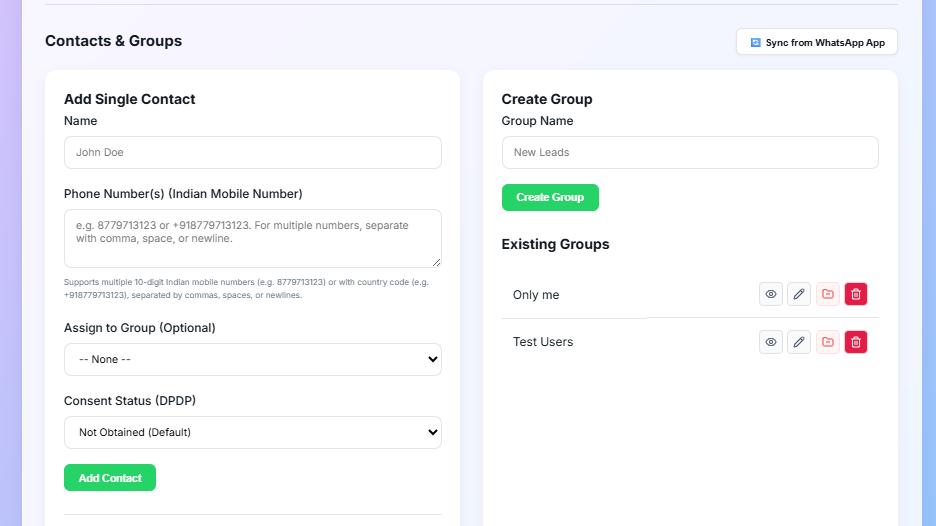Click the 'Existing Groups' heading
936x526 pixels.
[555, 244]
